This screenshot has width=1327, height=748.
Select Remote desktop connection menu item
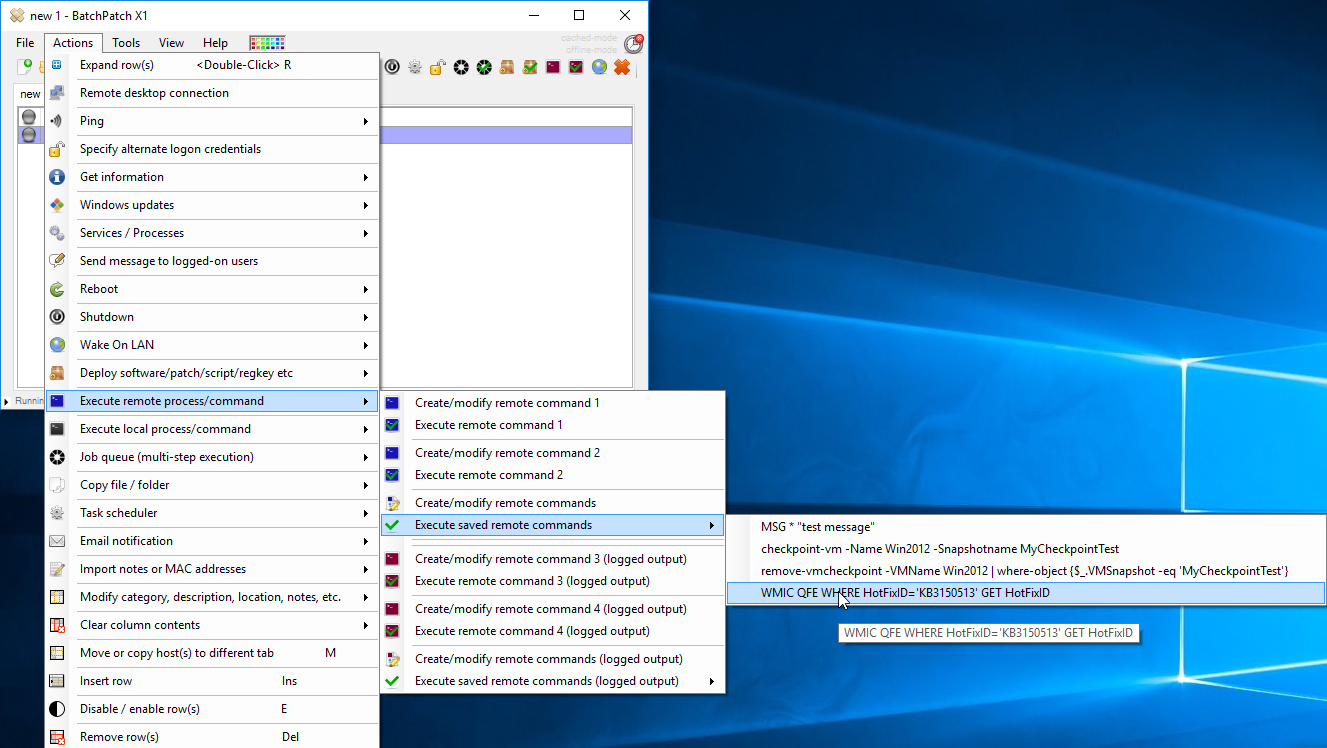click(154, 93)
